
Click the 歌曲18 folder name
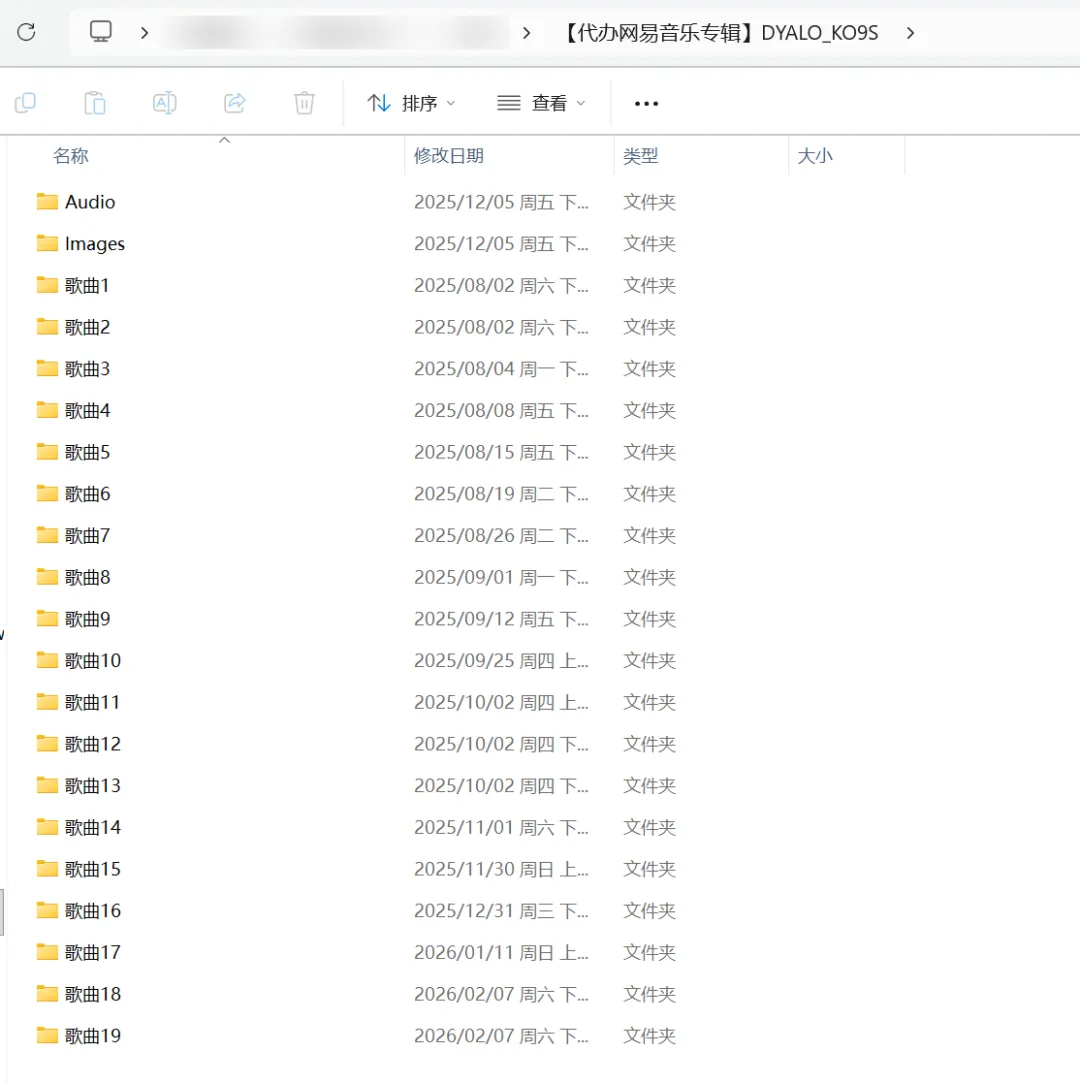coord(93,994)
